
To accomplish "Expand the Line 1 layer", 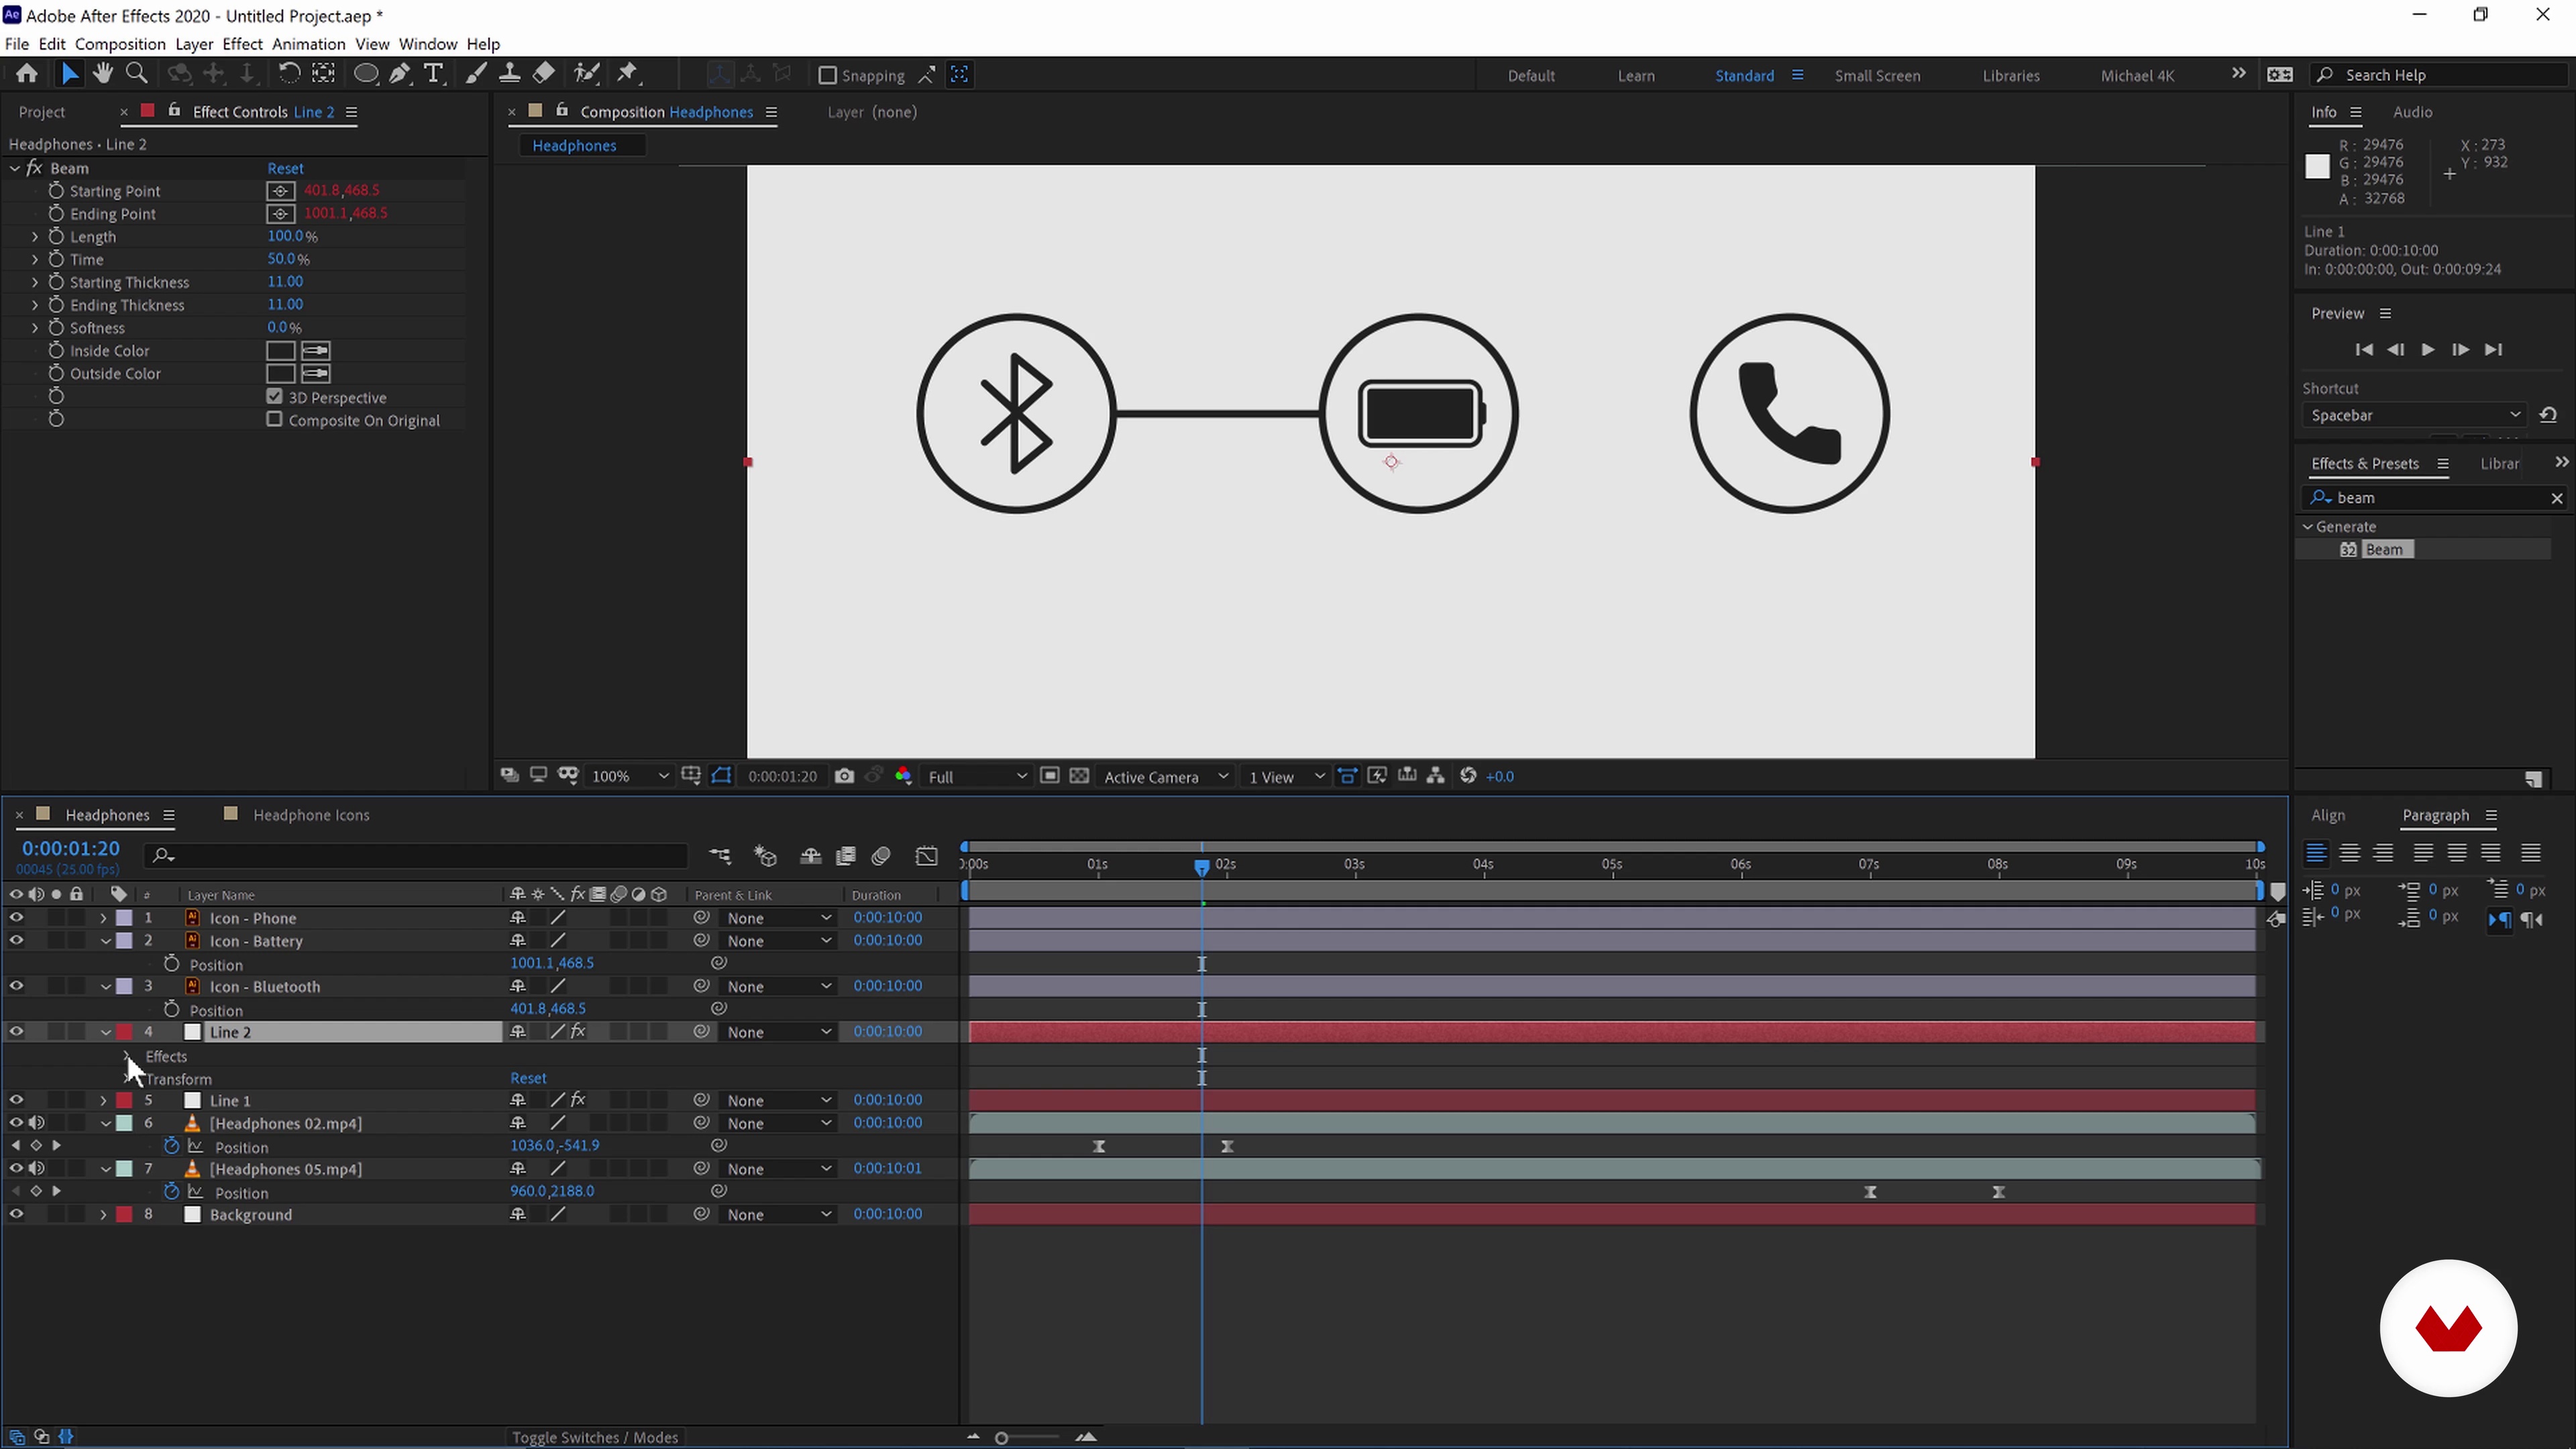I will [103, 1101].
